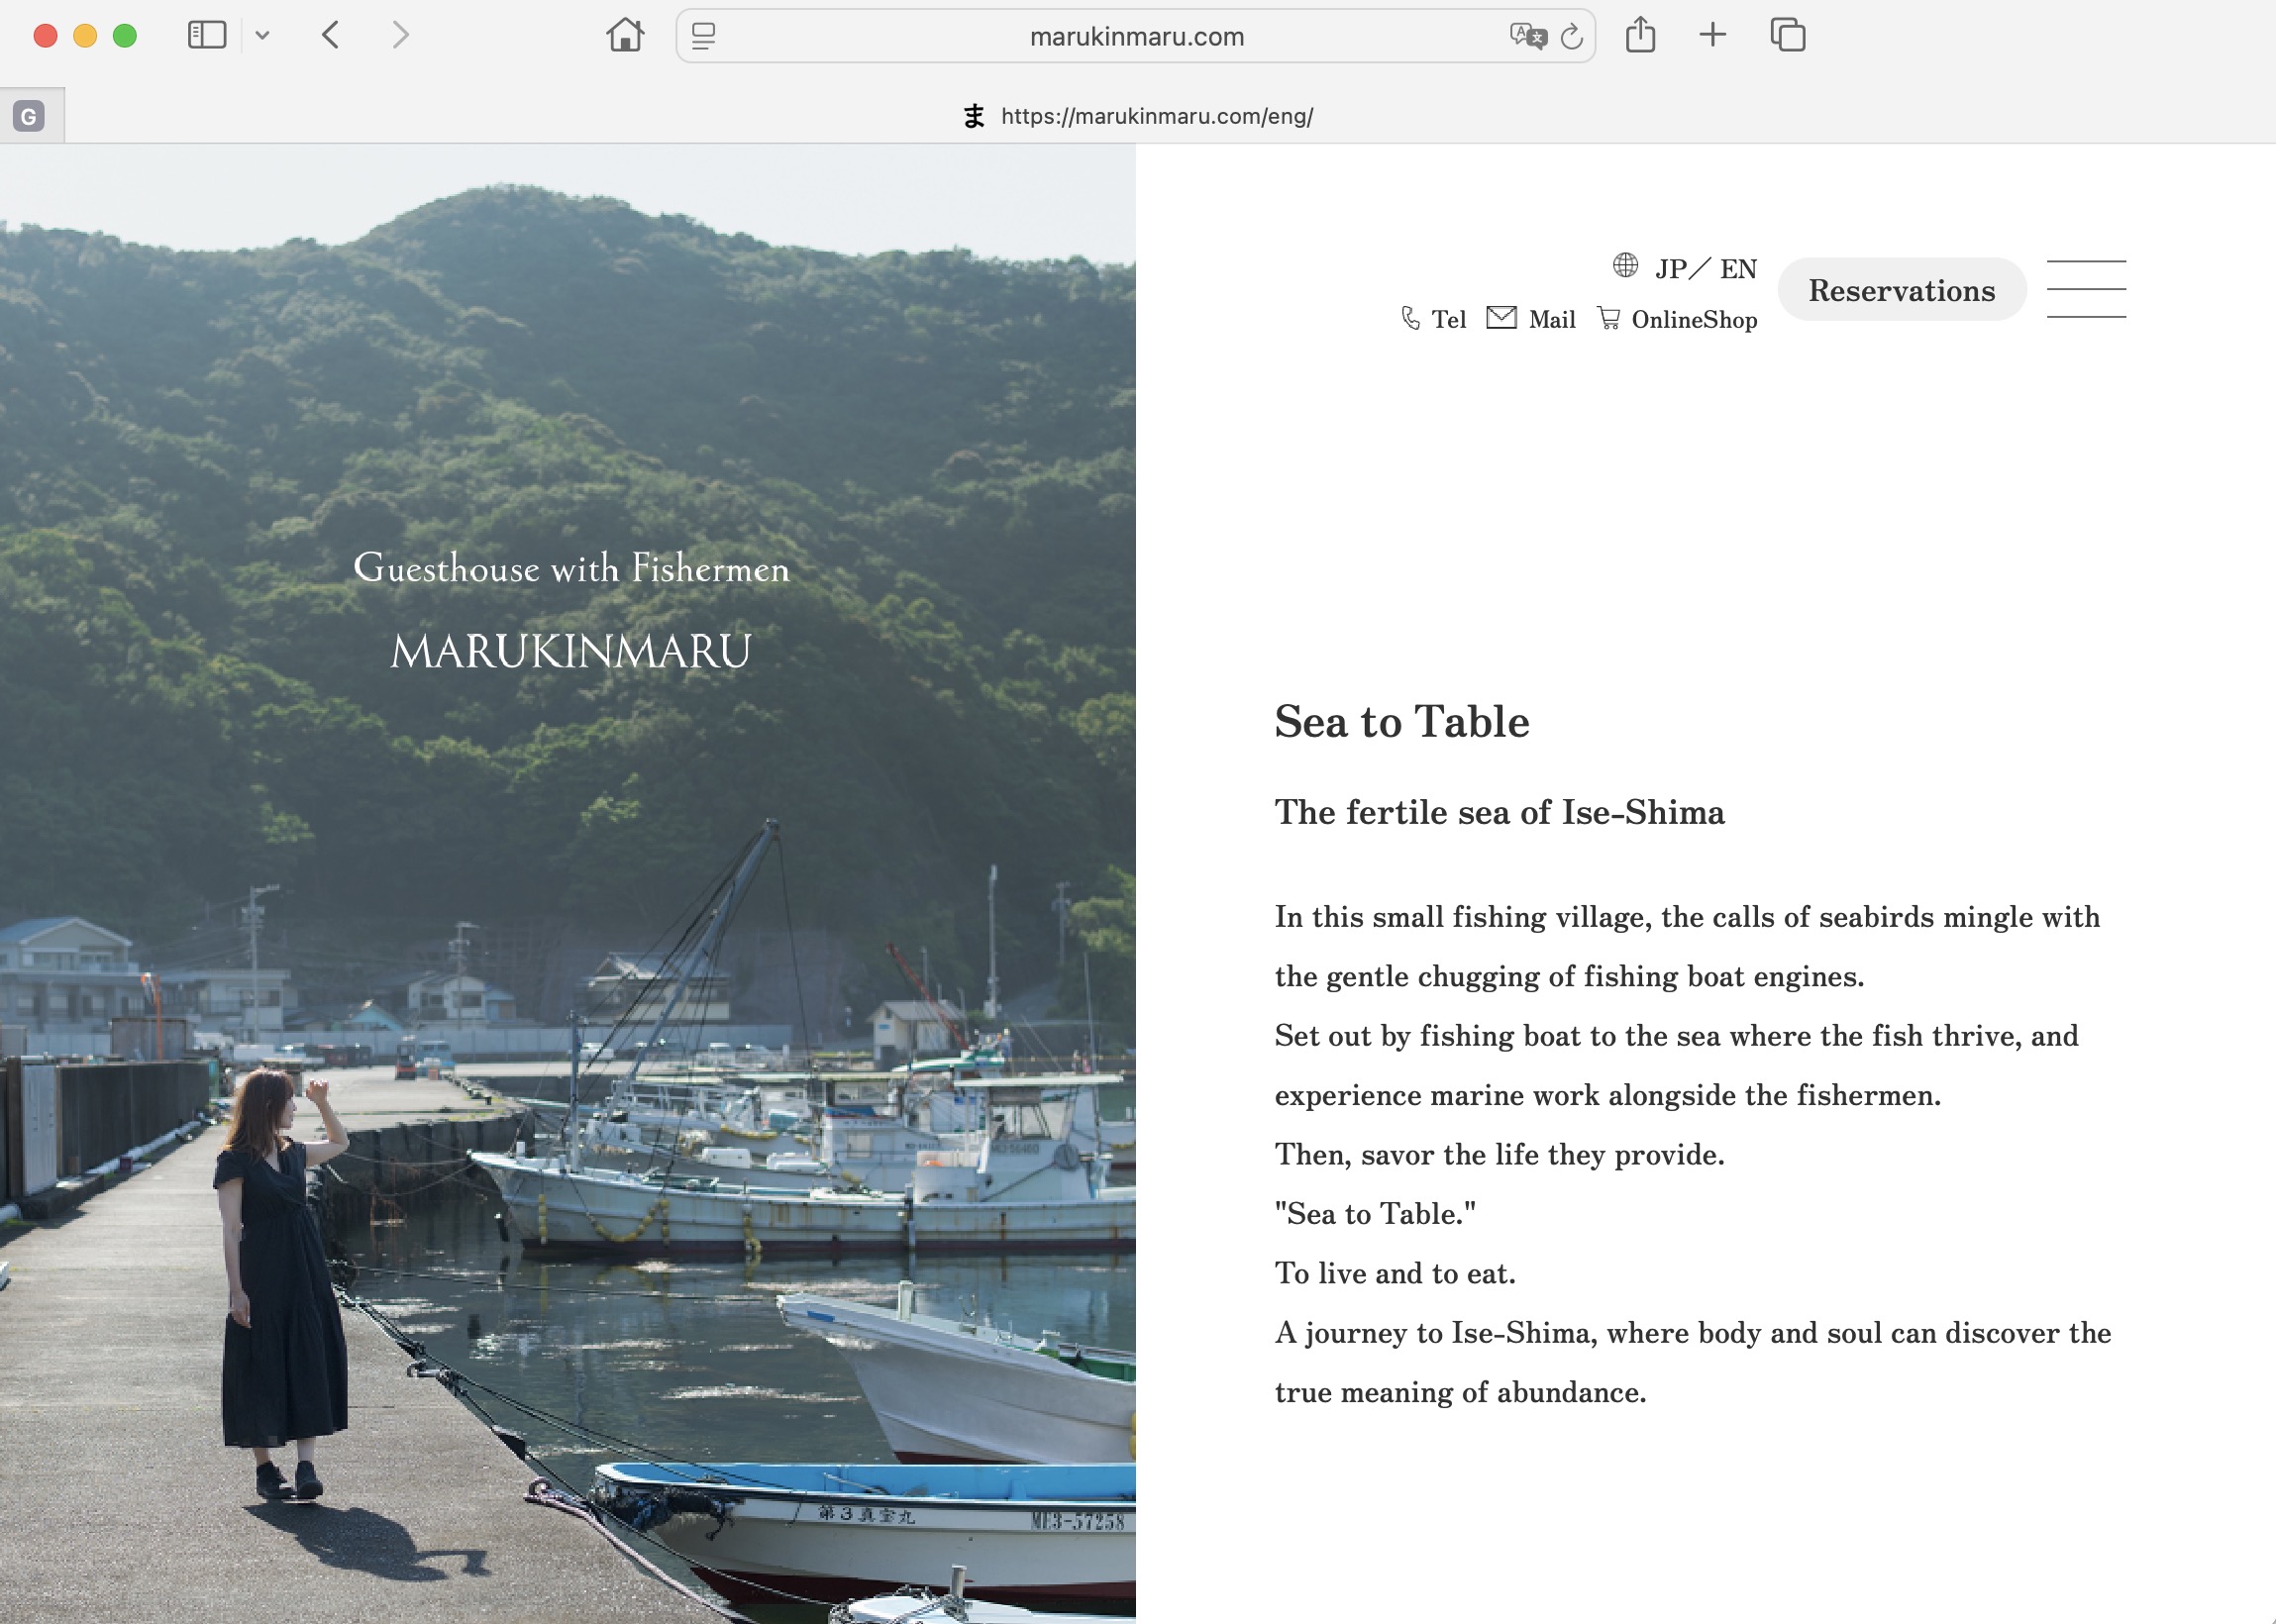Show the tab overview icon
The image size is (2276, 1624).
coord(1787,36)
